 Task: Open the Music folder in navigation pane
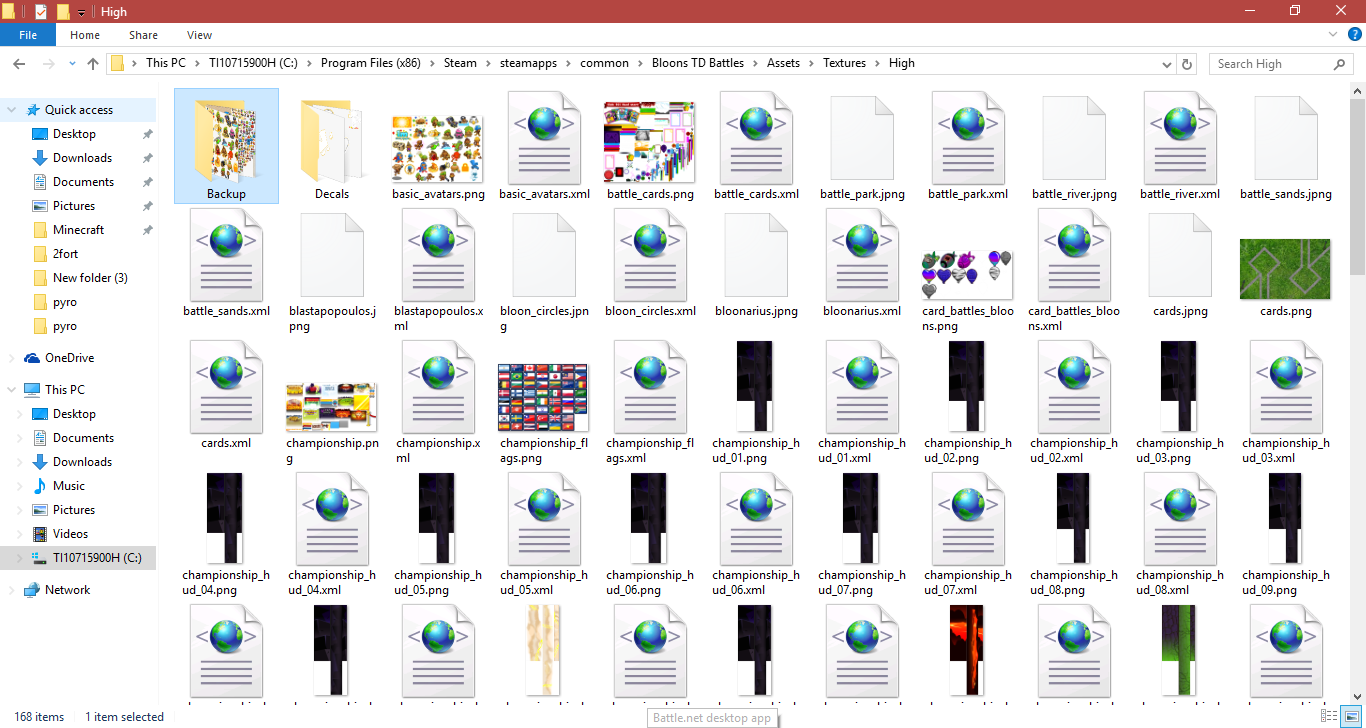pyautogui.click(x=68, y=486)
